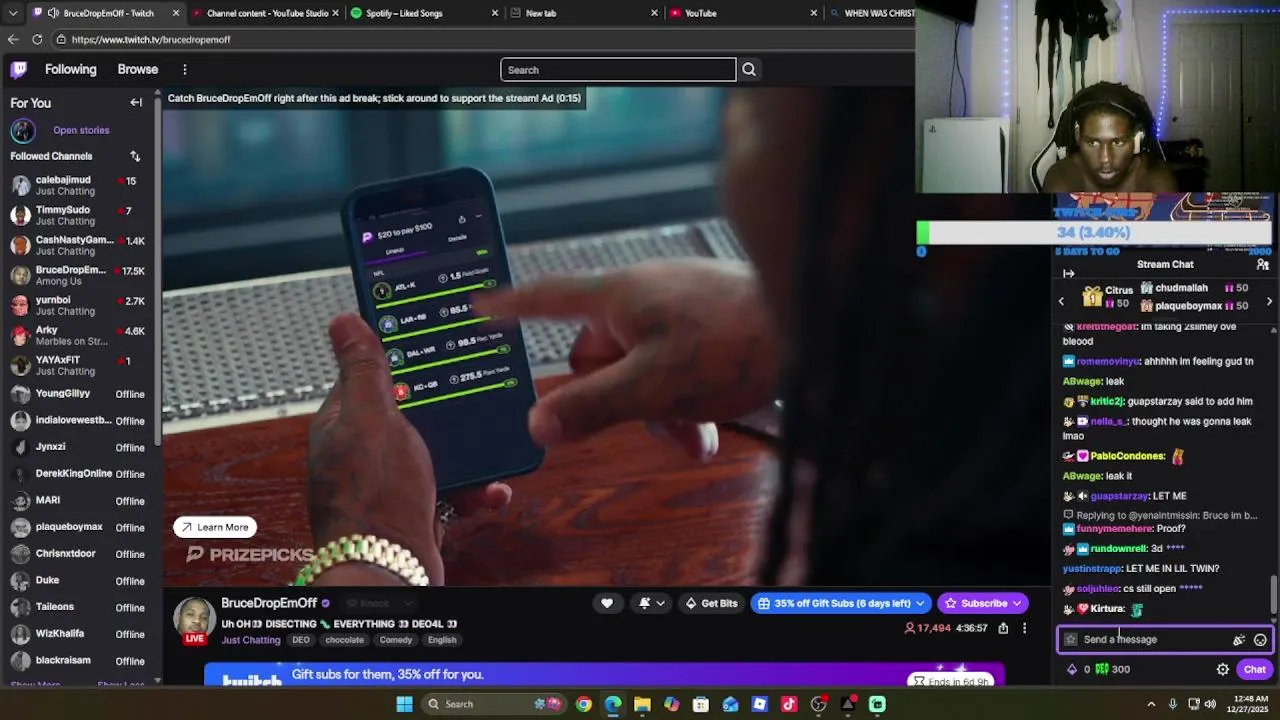
Task: Open TikTok from taskbar
Action: click(x=789, y=704)
